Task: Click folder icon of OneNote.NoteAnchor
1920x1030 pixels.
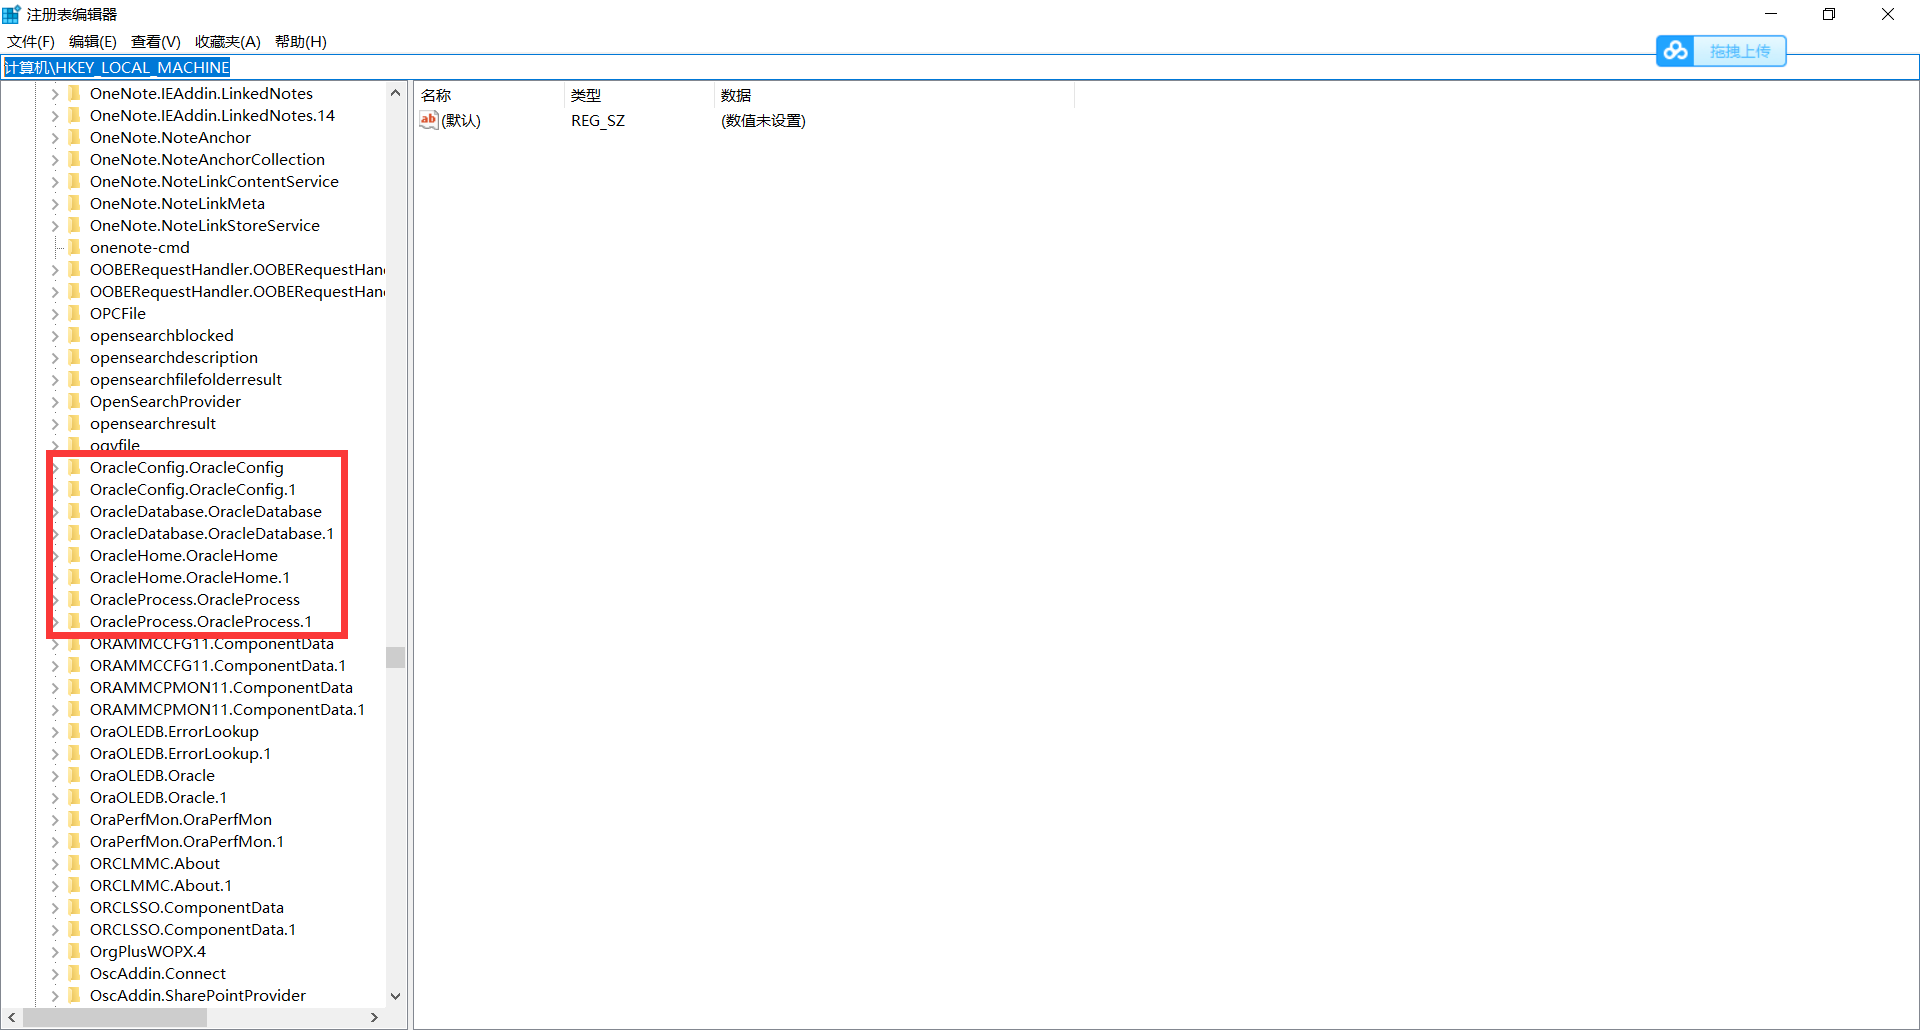Action: [x=74, y=137]
